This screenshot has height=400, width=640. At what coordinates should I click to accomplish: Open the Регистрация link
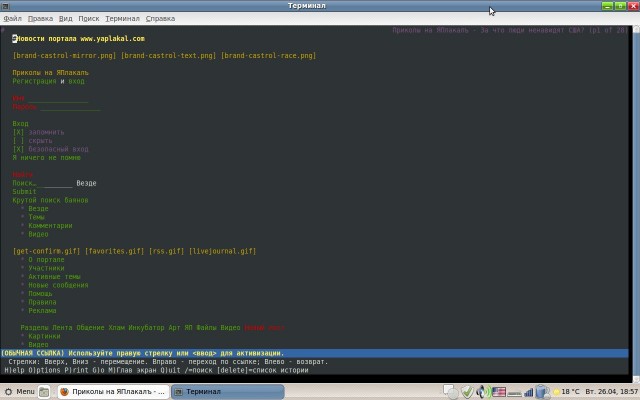(x=34, y=81)
